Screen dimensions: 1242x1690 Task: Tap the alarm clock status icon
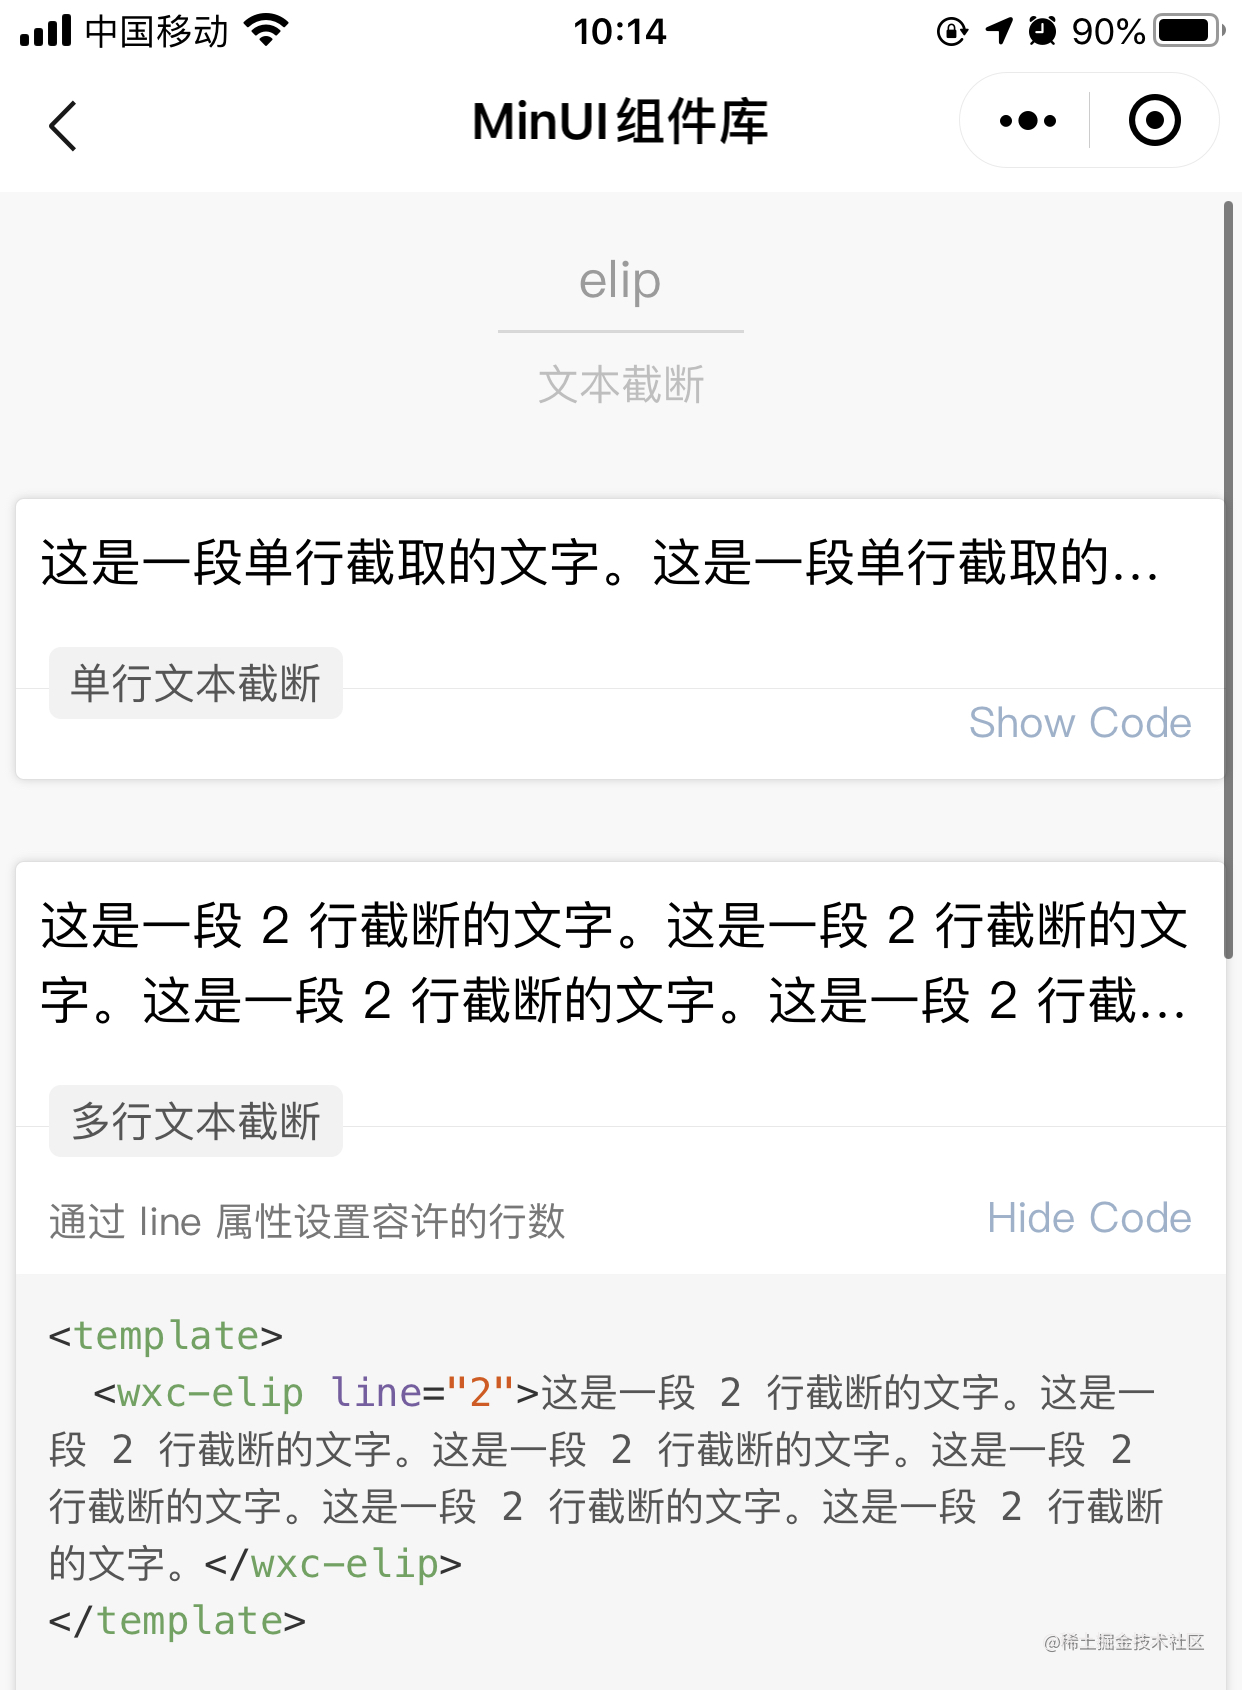point(1042,31)
